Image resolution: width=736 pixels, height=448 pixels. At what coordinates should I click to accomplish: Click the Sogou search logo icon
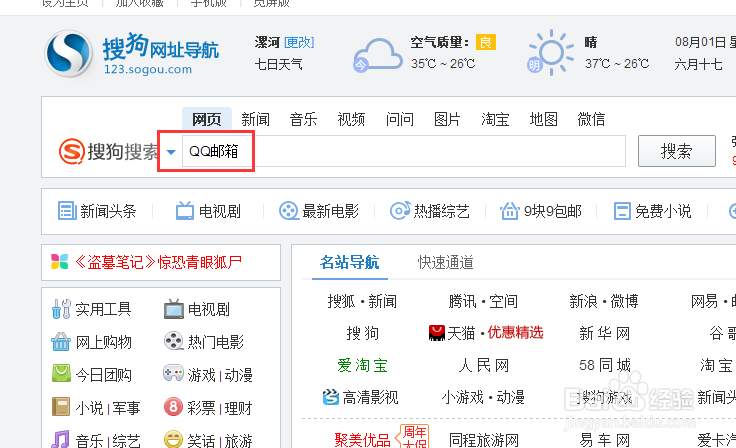[71, 151]
